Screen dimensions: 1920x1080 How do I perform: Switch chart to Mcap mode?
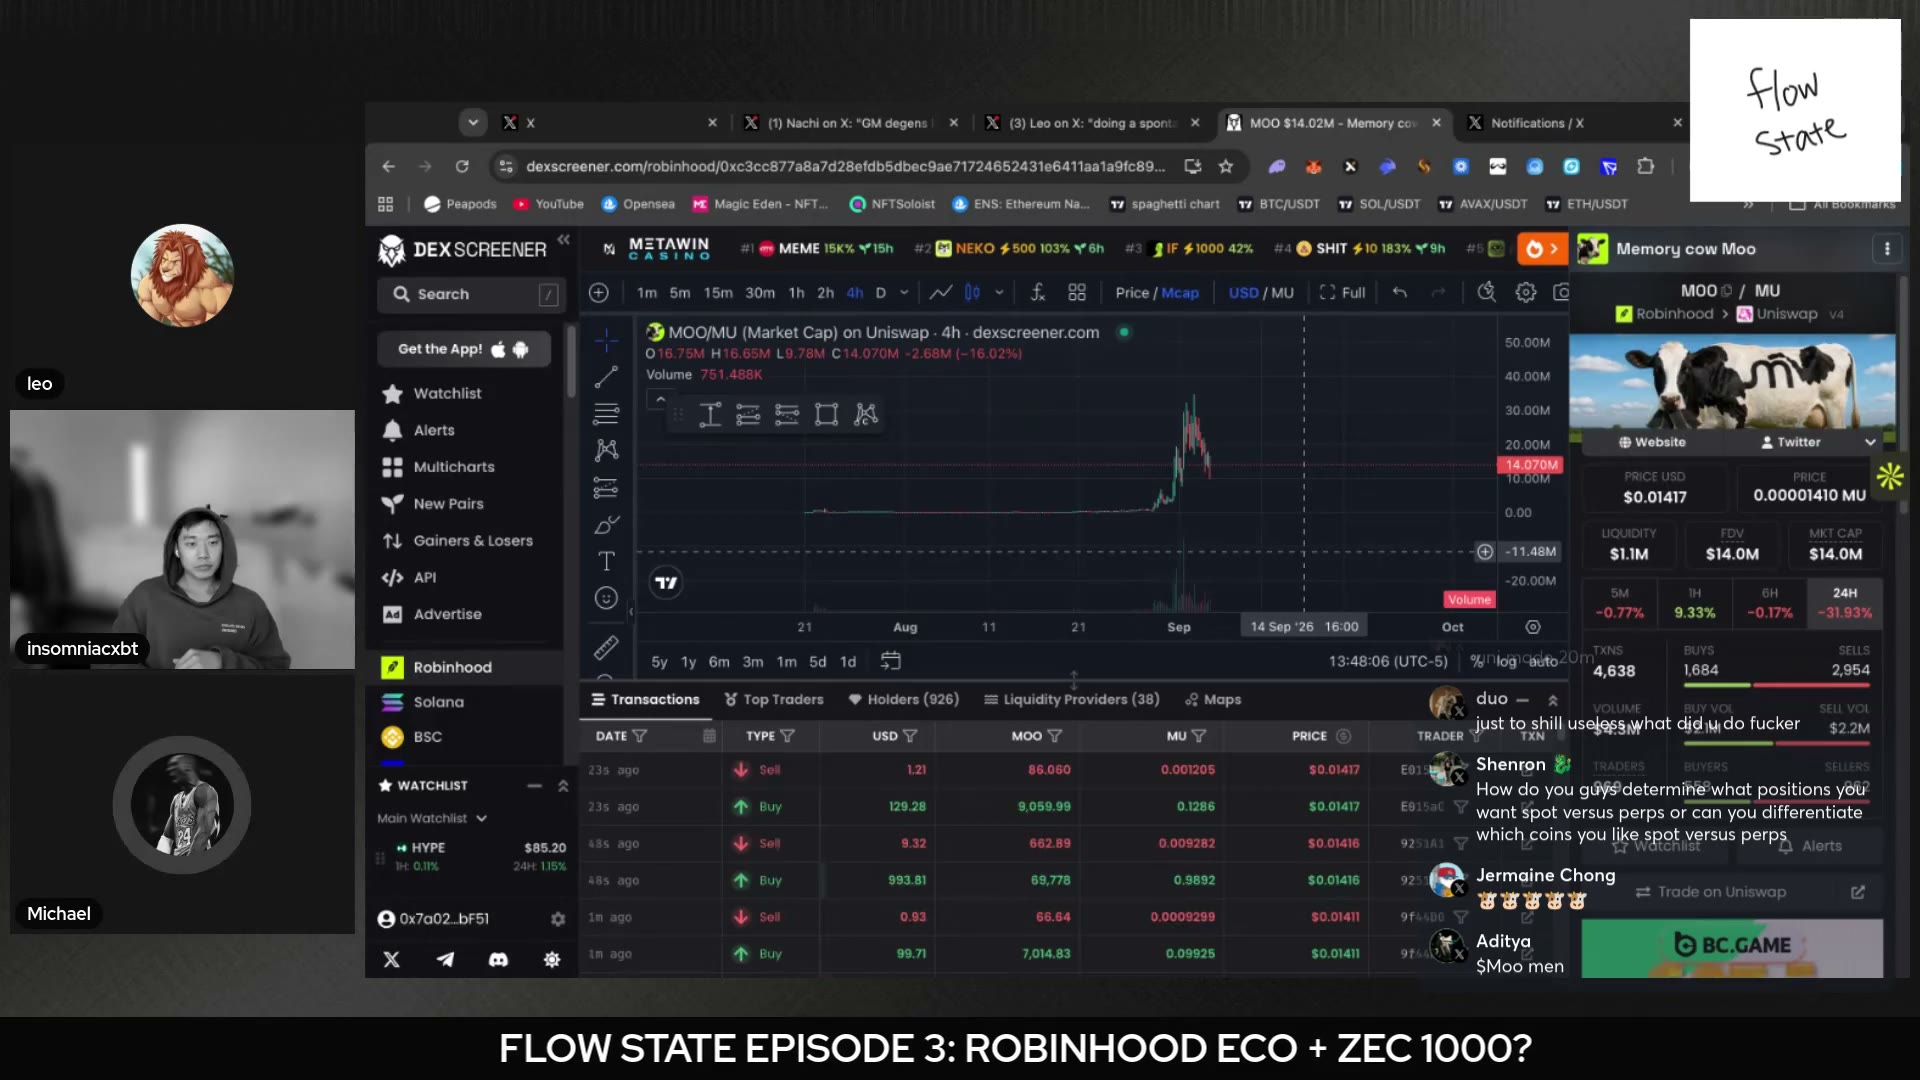[1180, 292]
